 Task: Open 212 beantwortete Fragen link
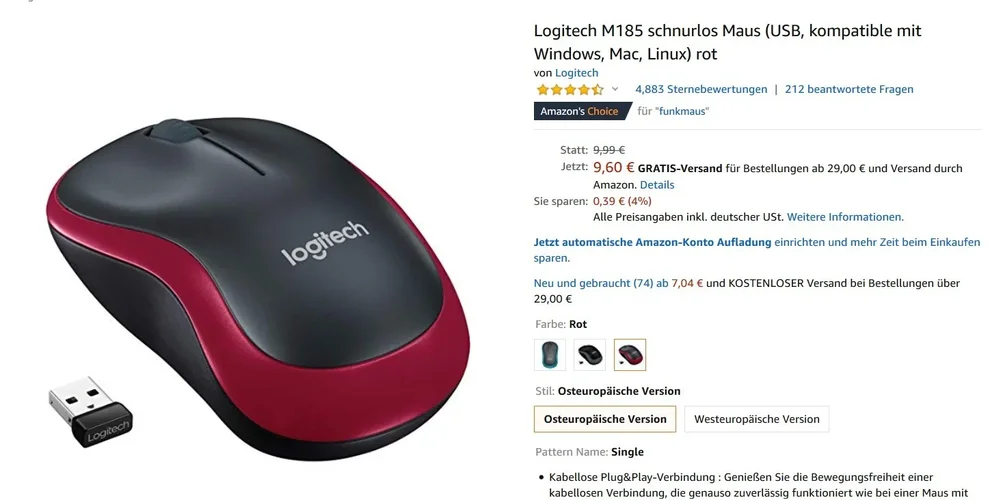(x=849, y=89)
